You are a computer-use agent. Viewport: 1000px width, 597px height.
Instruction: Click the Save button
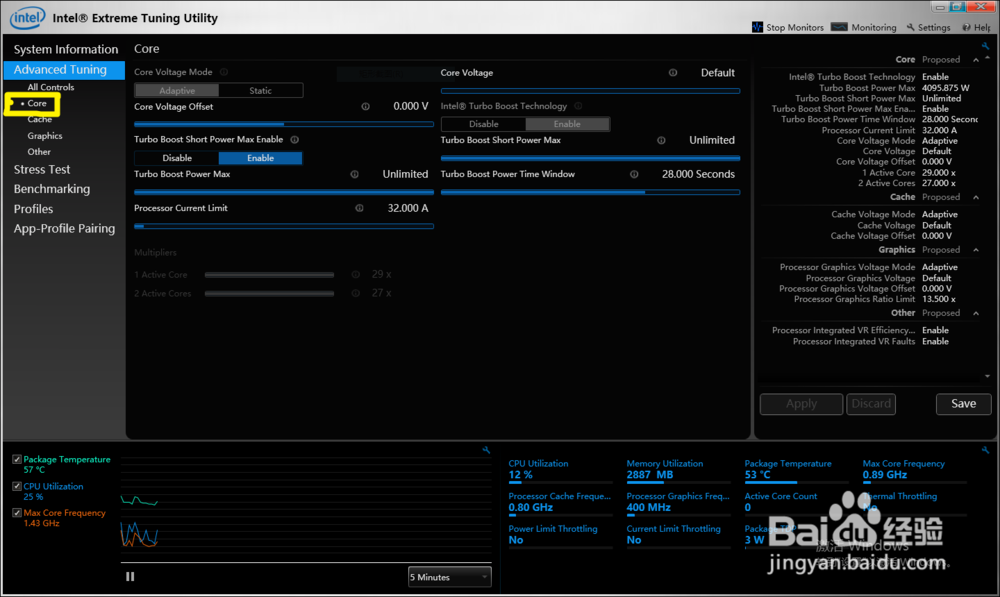pos(963,404)
